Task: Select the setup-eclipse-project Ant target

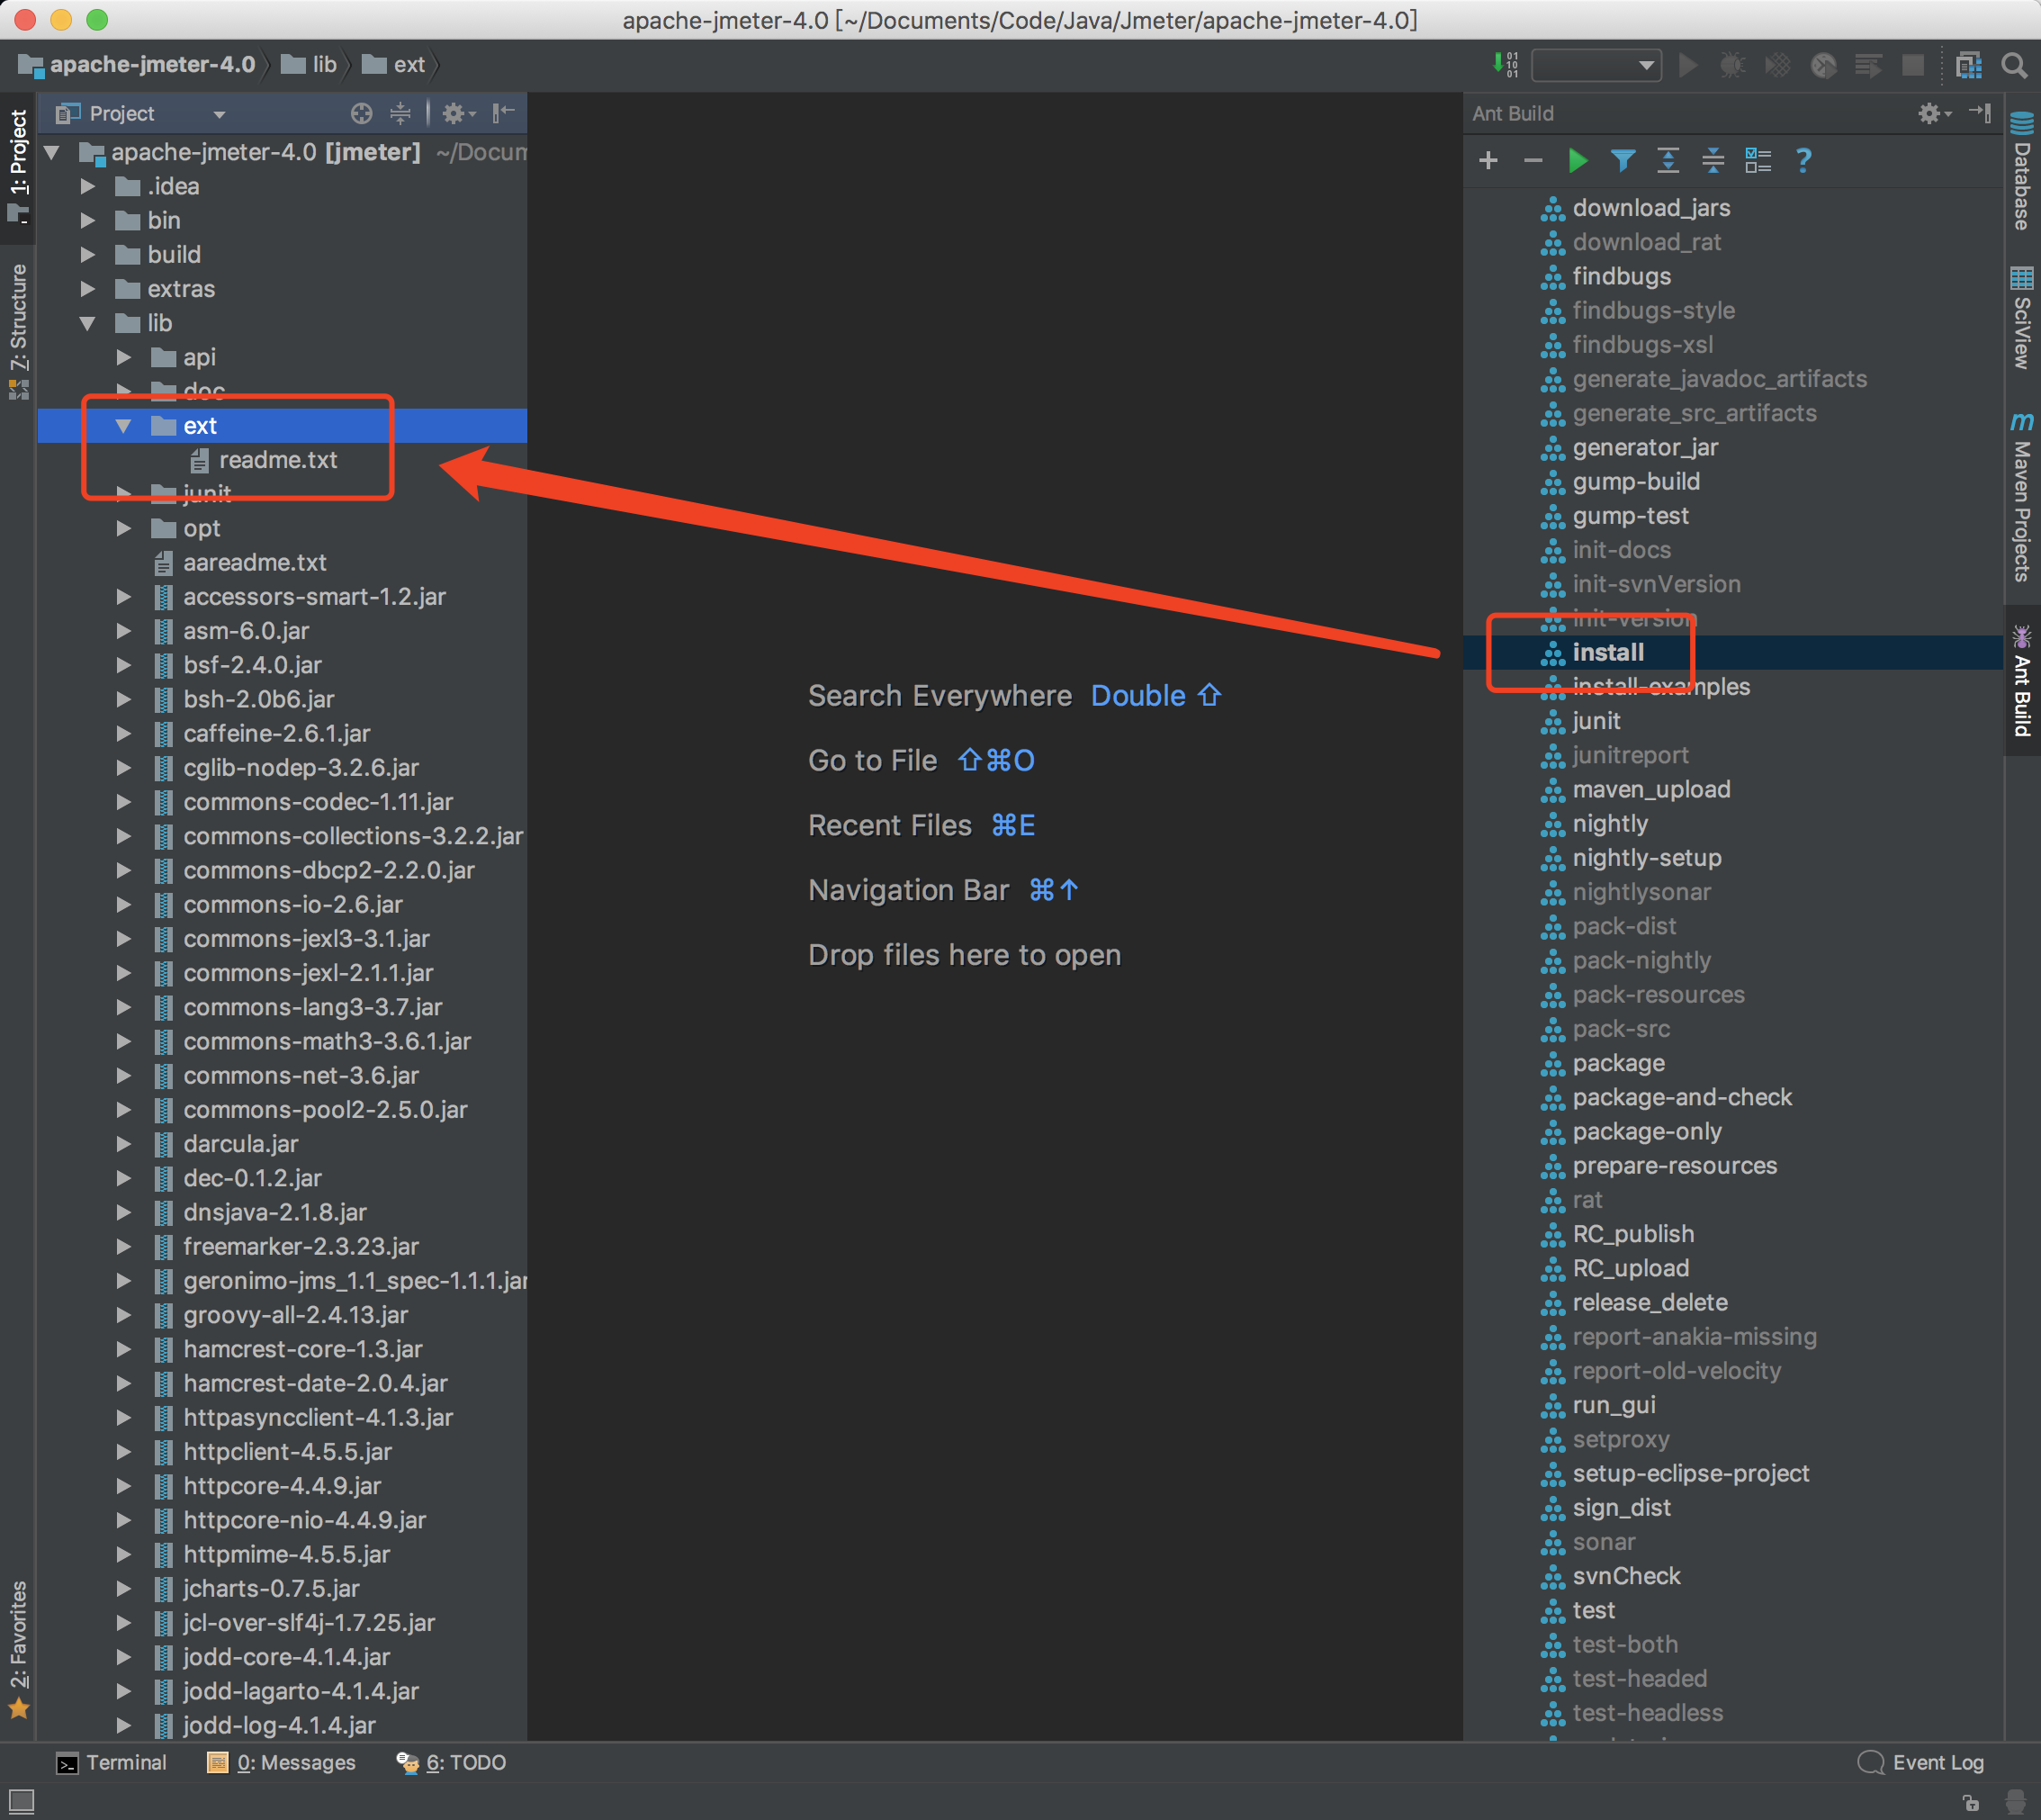Action: [1691, 1473]
